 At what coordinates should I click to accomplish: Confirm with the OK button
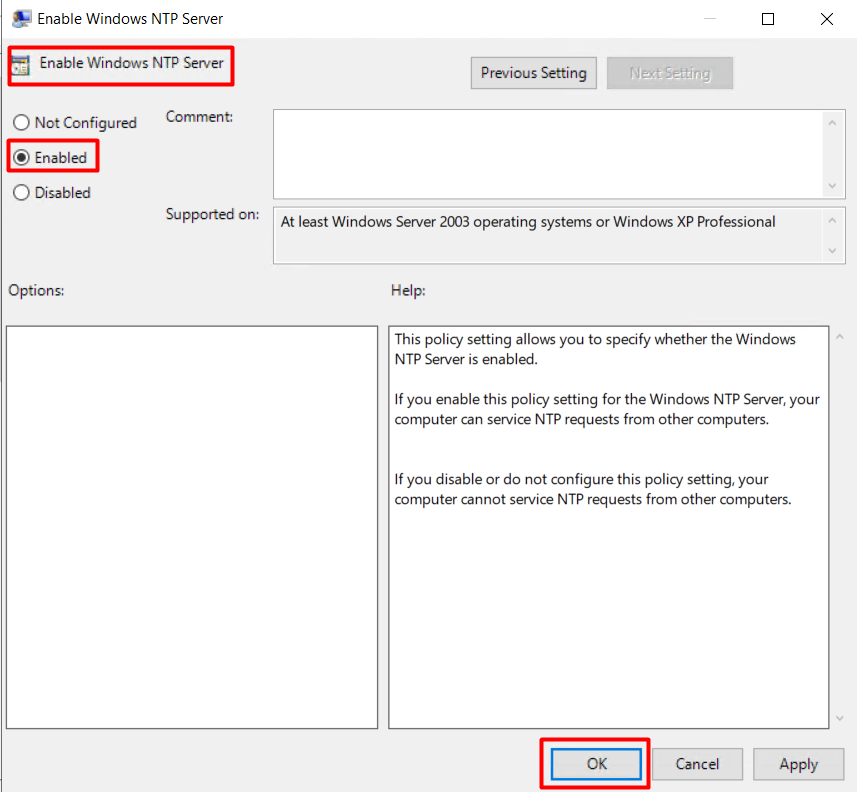tap(596, 764)
